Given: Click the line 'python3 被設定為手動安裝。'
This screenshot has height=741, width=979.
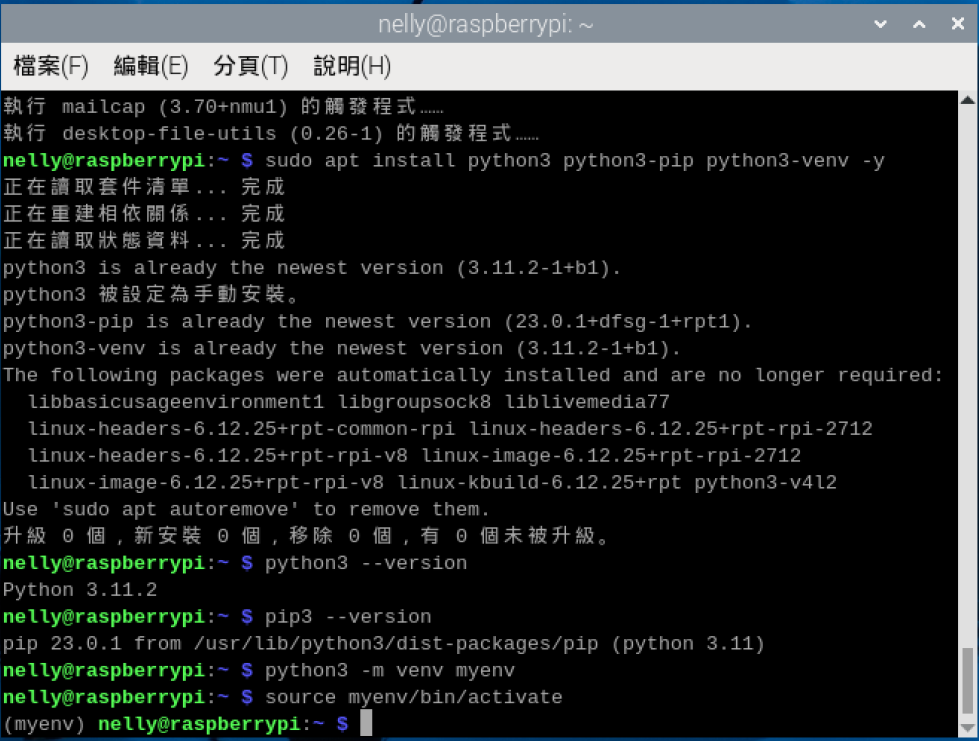Looking at the screenshot, I should [152, 295].
